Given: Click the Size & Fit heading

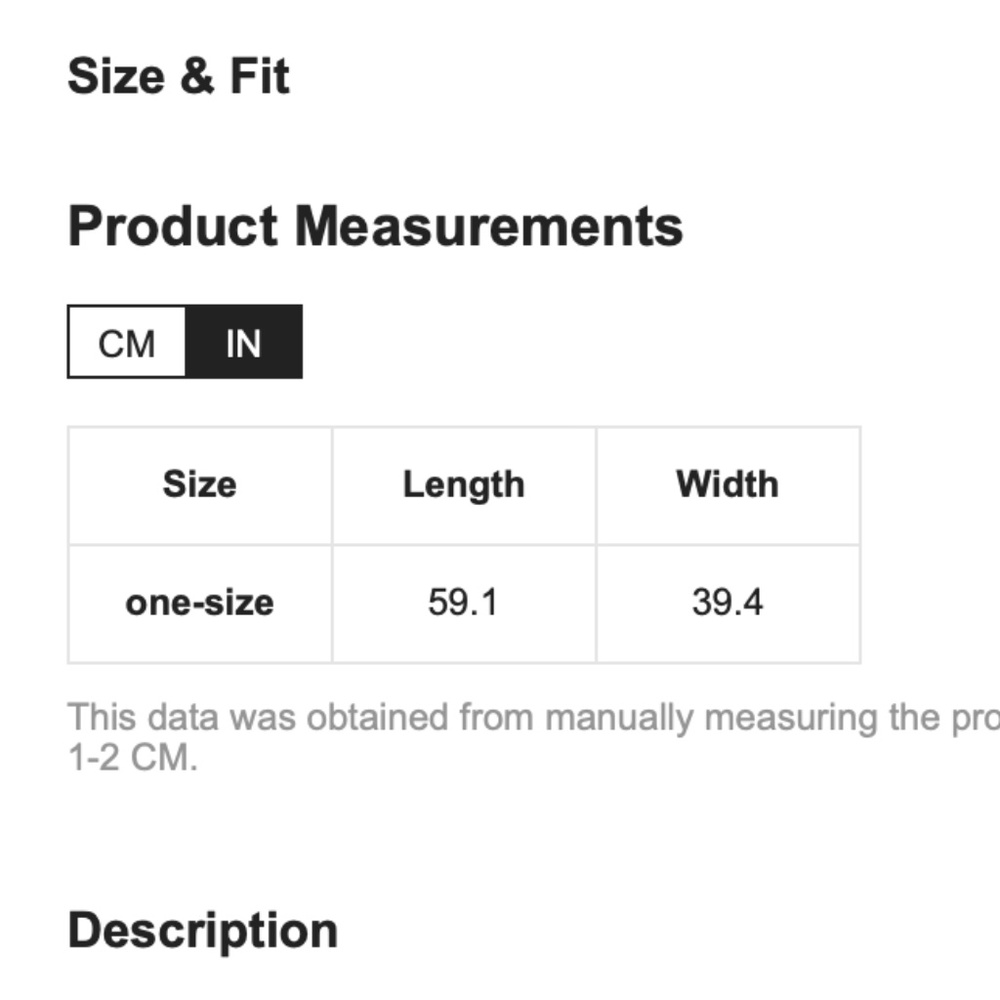Looking at the screenshot, I should 179,77.
